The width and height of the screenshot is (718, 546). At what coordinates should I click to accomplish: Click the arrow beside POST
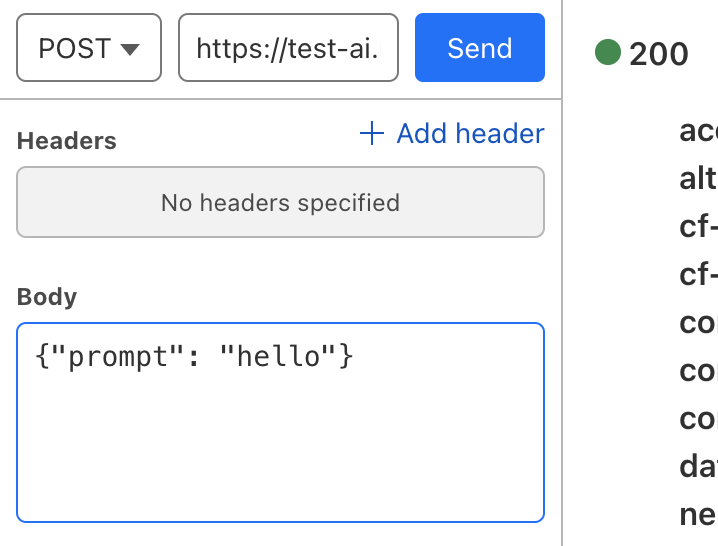coord(129,49)
